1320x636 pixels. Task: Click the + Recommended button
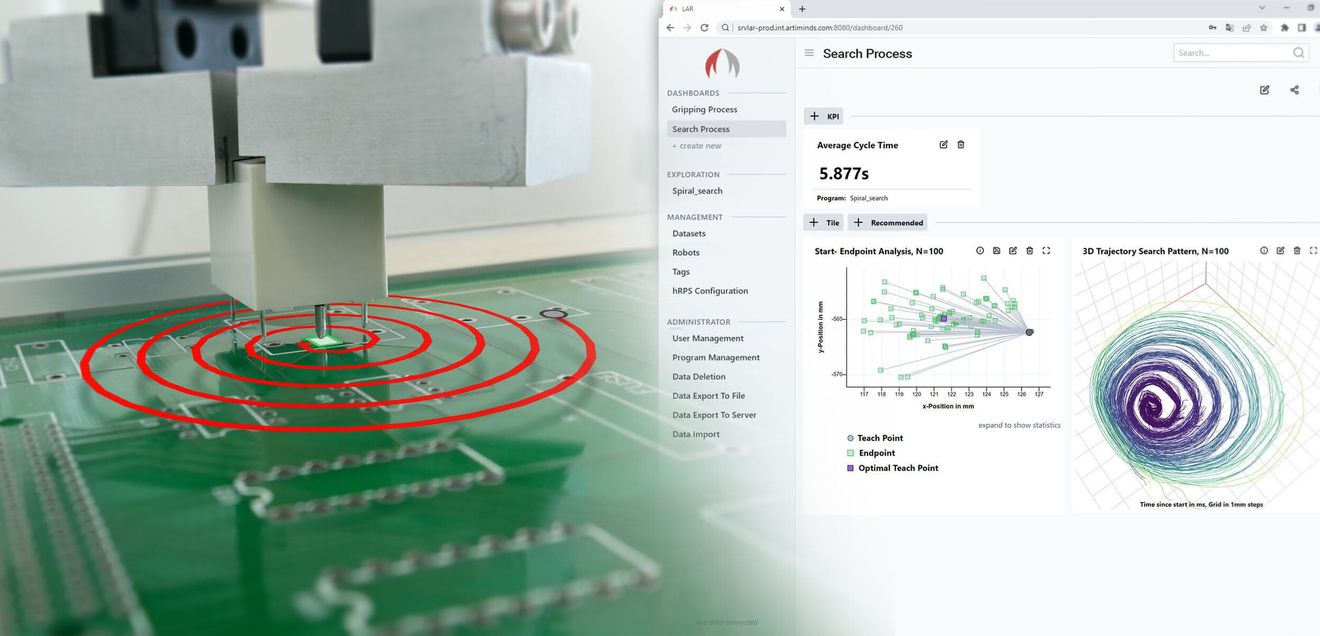(888, 222)
